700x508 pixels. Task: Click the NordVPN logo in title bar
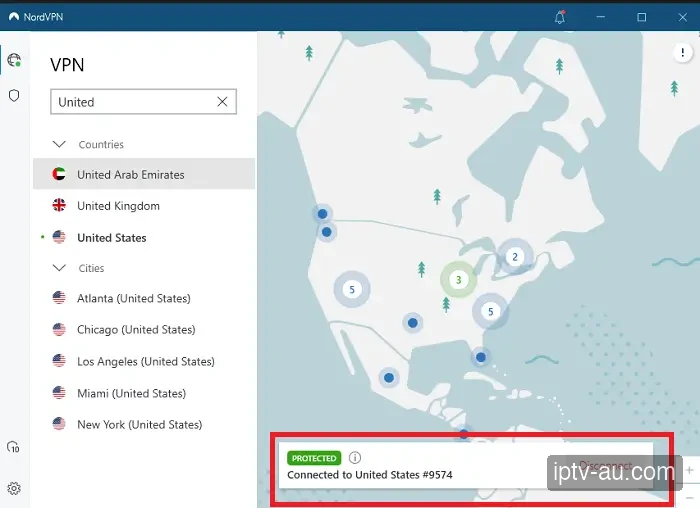14,17
